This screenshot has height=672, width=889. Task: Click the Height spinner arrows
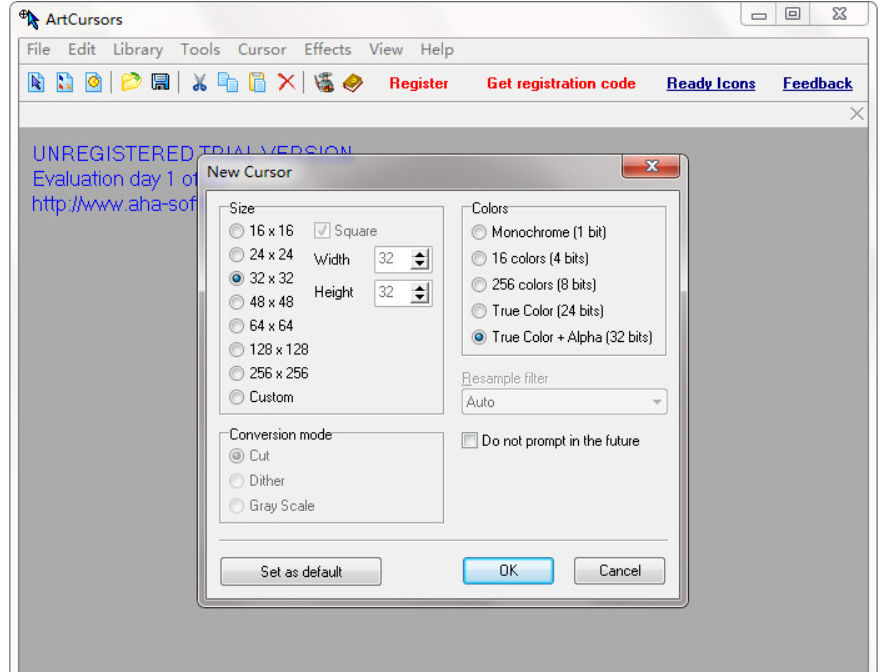click(x=421, y=293)
